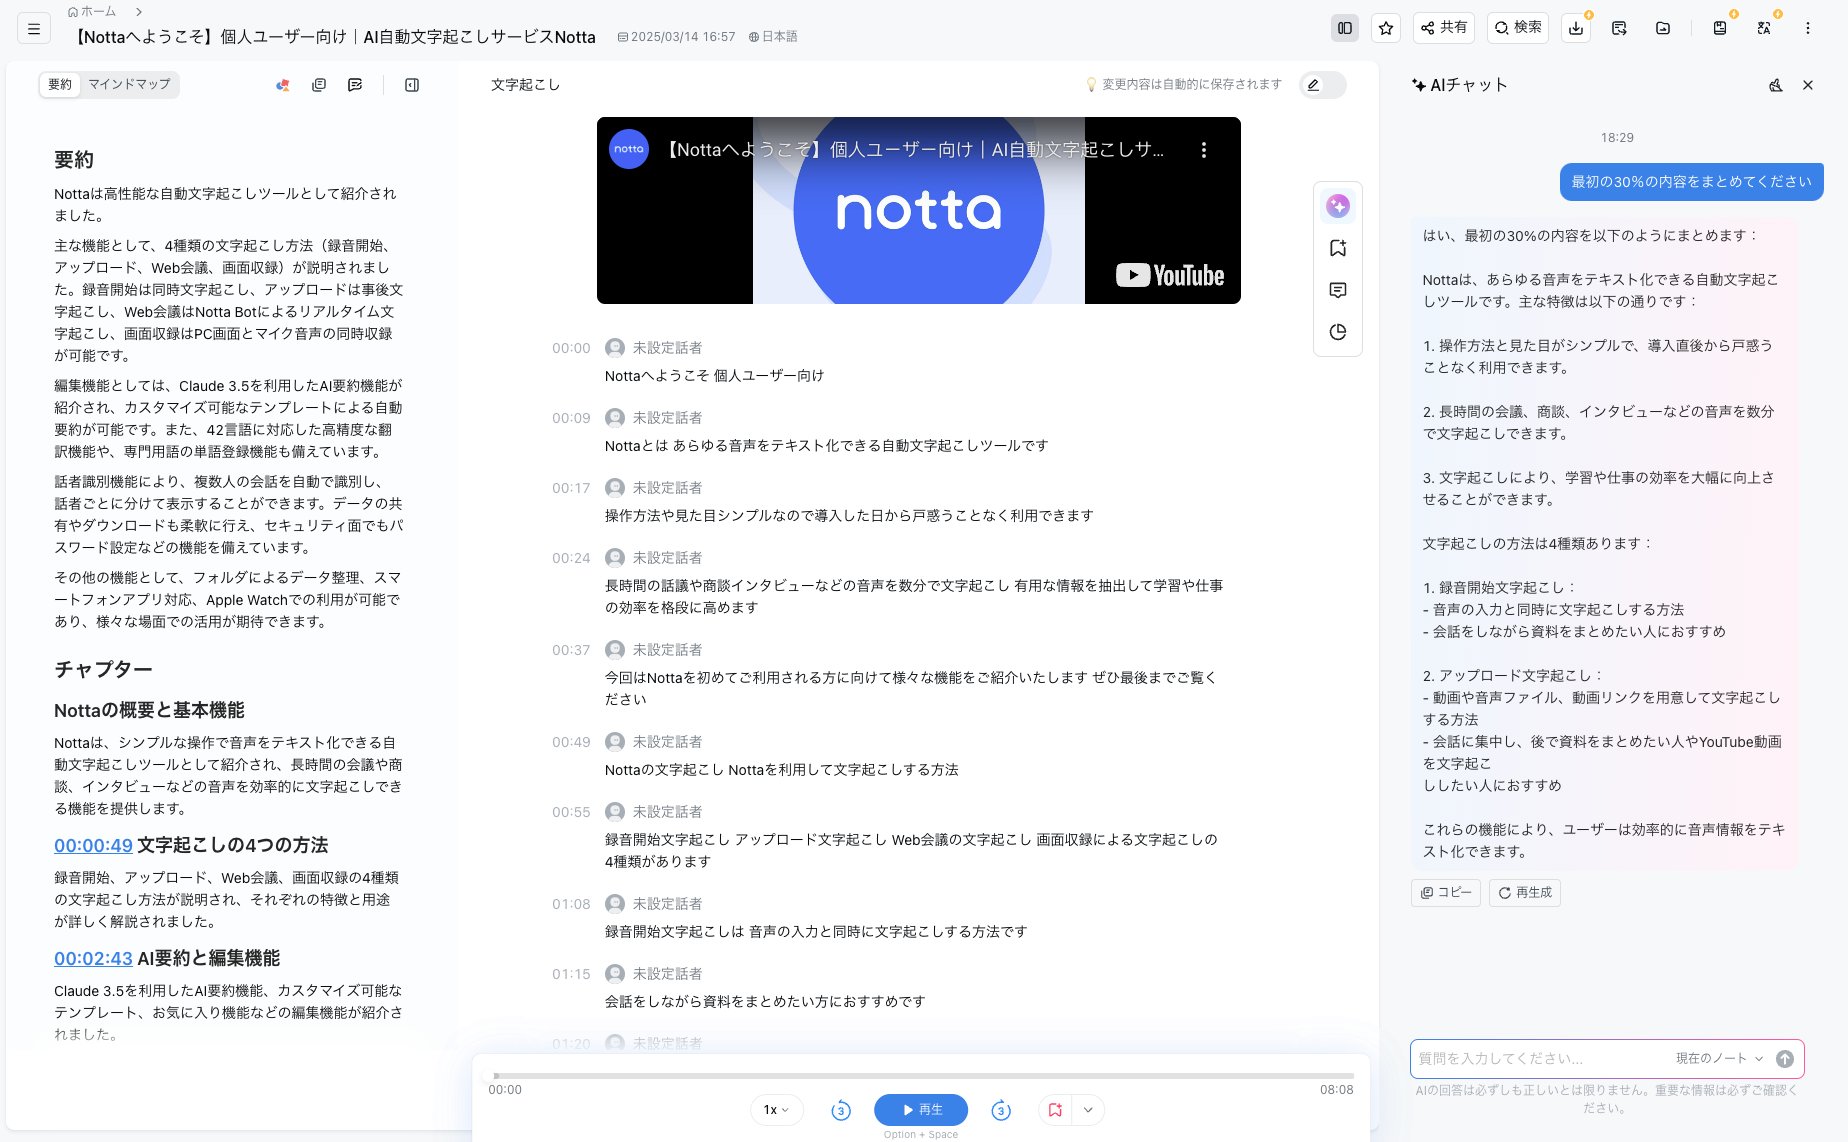1848x1142 pixels.
Task: Click the speaker avatar at 00:17
Action: coord(615,488)
